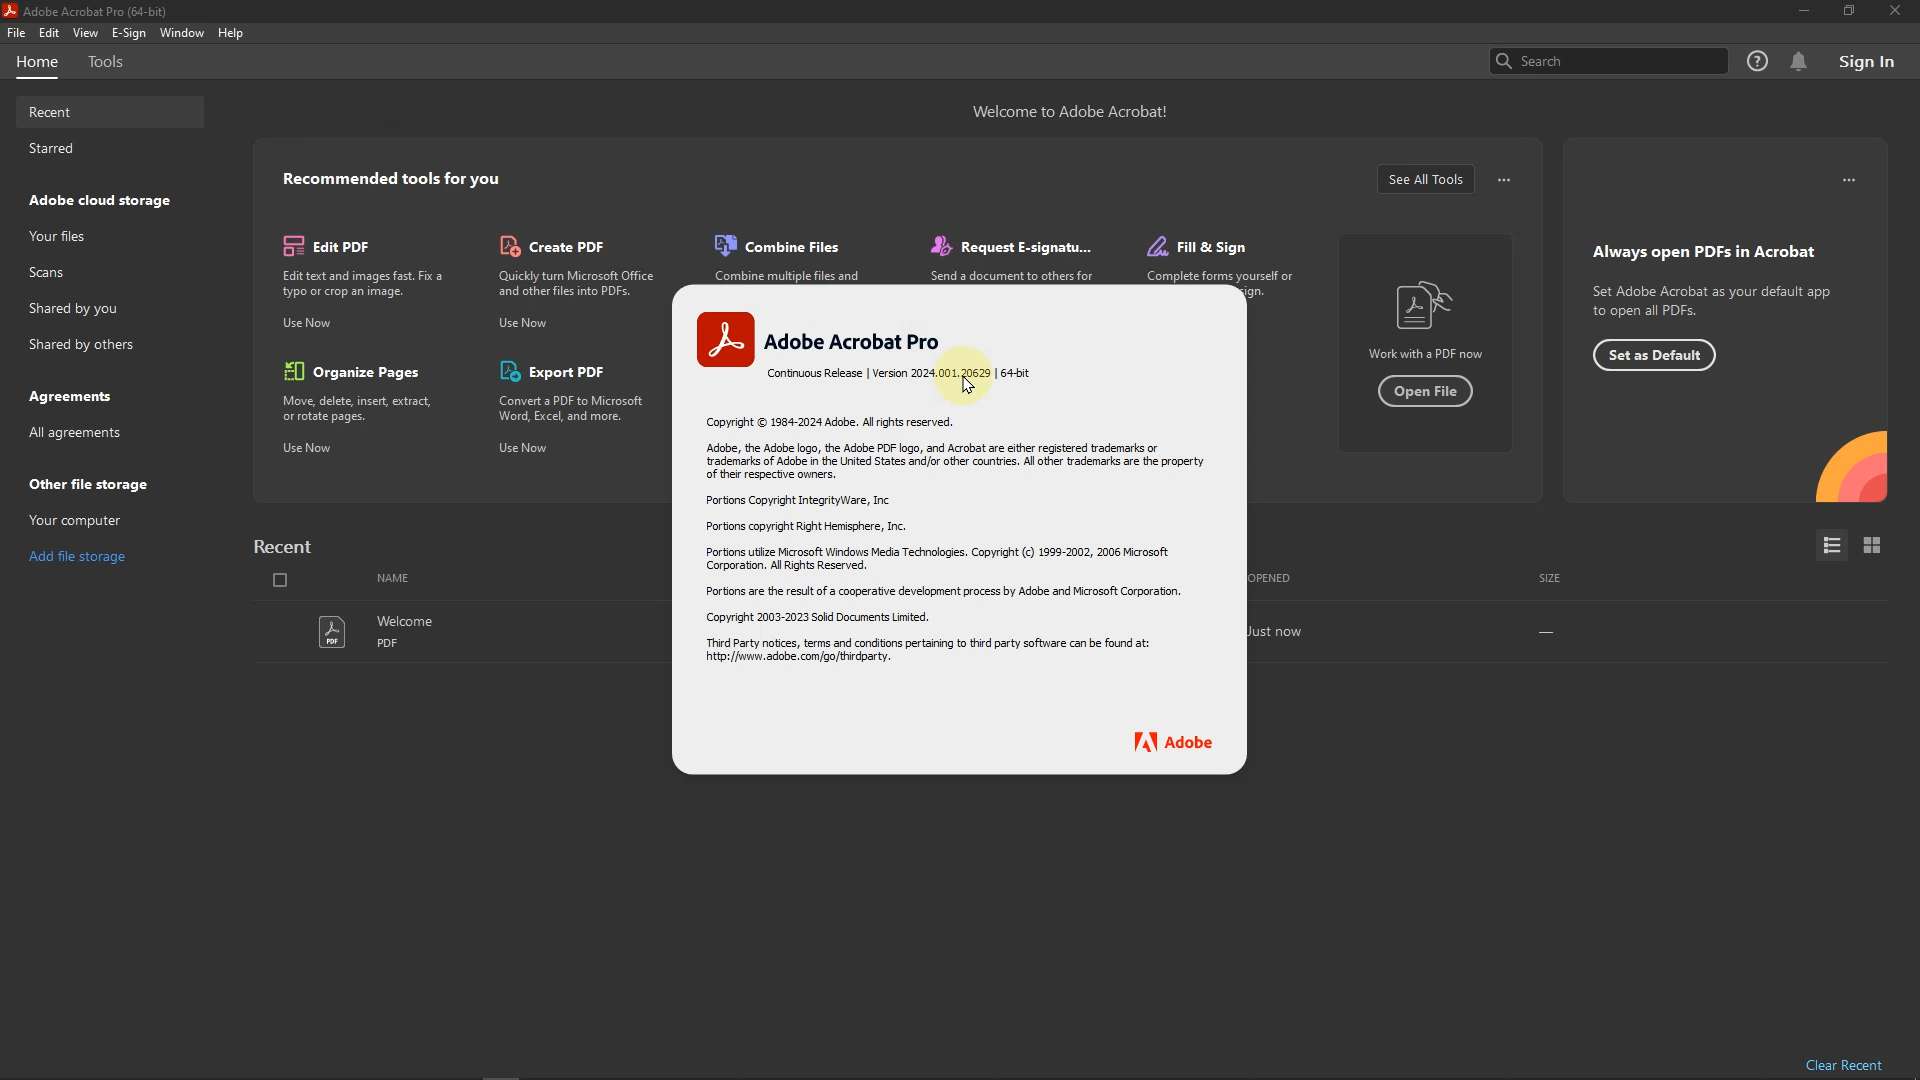Click the Add file storage link

pyautogui.click(x=77, y=556)
